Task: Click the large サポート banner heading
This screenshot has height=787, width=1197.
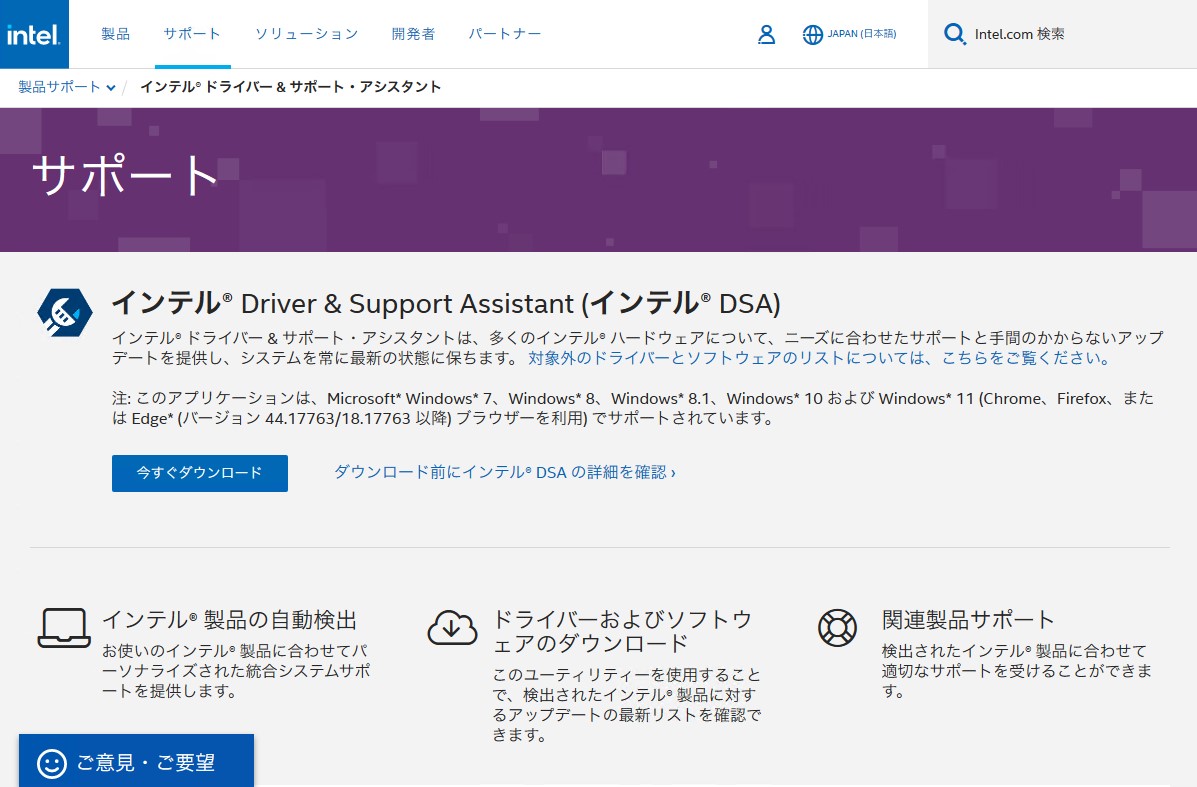Action: (125, 176)
